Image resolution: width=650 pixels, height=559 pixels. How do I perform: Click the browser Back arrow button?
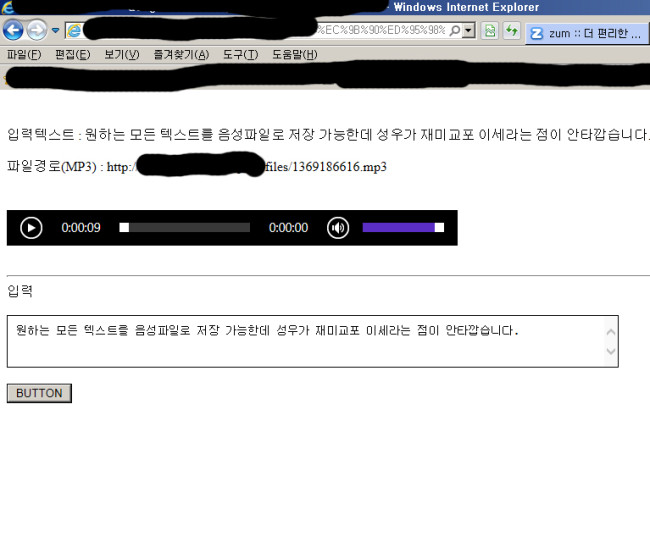[13, 30]
